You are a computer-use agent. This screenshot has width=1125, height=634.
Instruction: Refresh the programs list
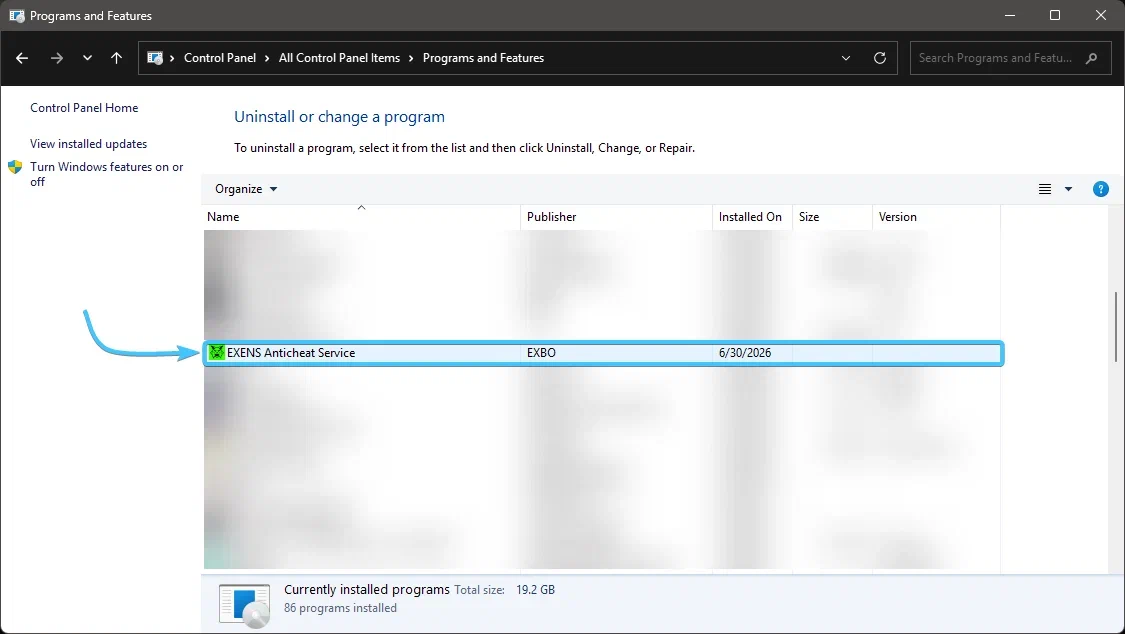click(880, 58)
